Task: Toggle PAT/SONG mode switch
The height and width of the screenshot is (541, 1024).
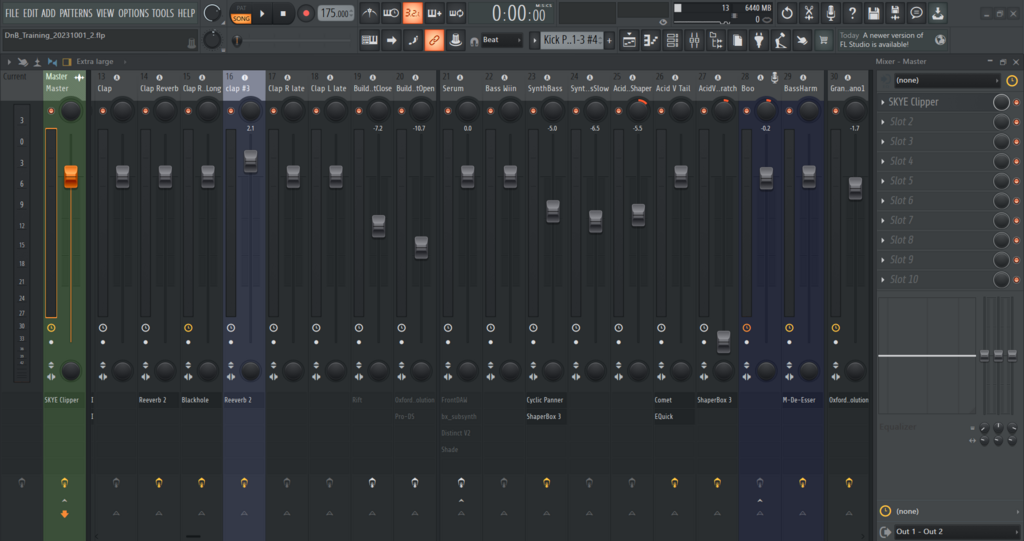Action: click(241, 14)
